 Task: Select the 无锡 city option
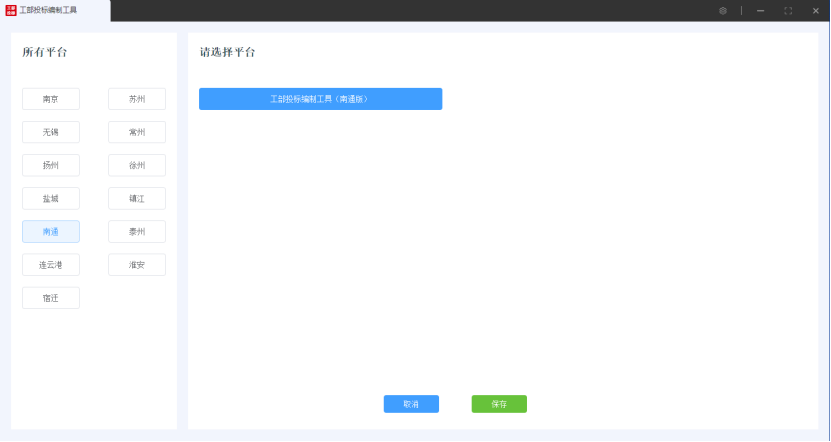[x=51, y=132]
